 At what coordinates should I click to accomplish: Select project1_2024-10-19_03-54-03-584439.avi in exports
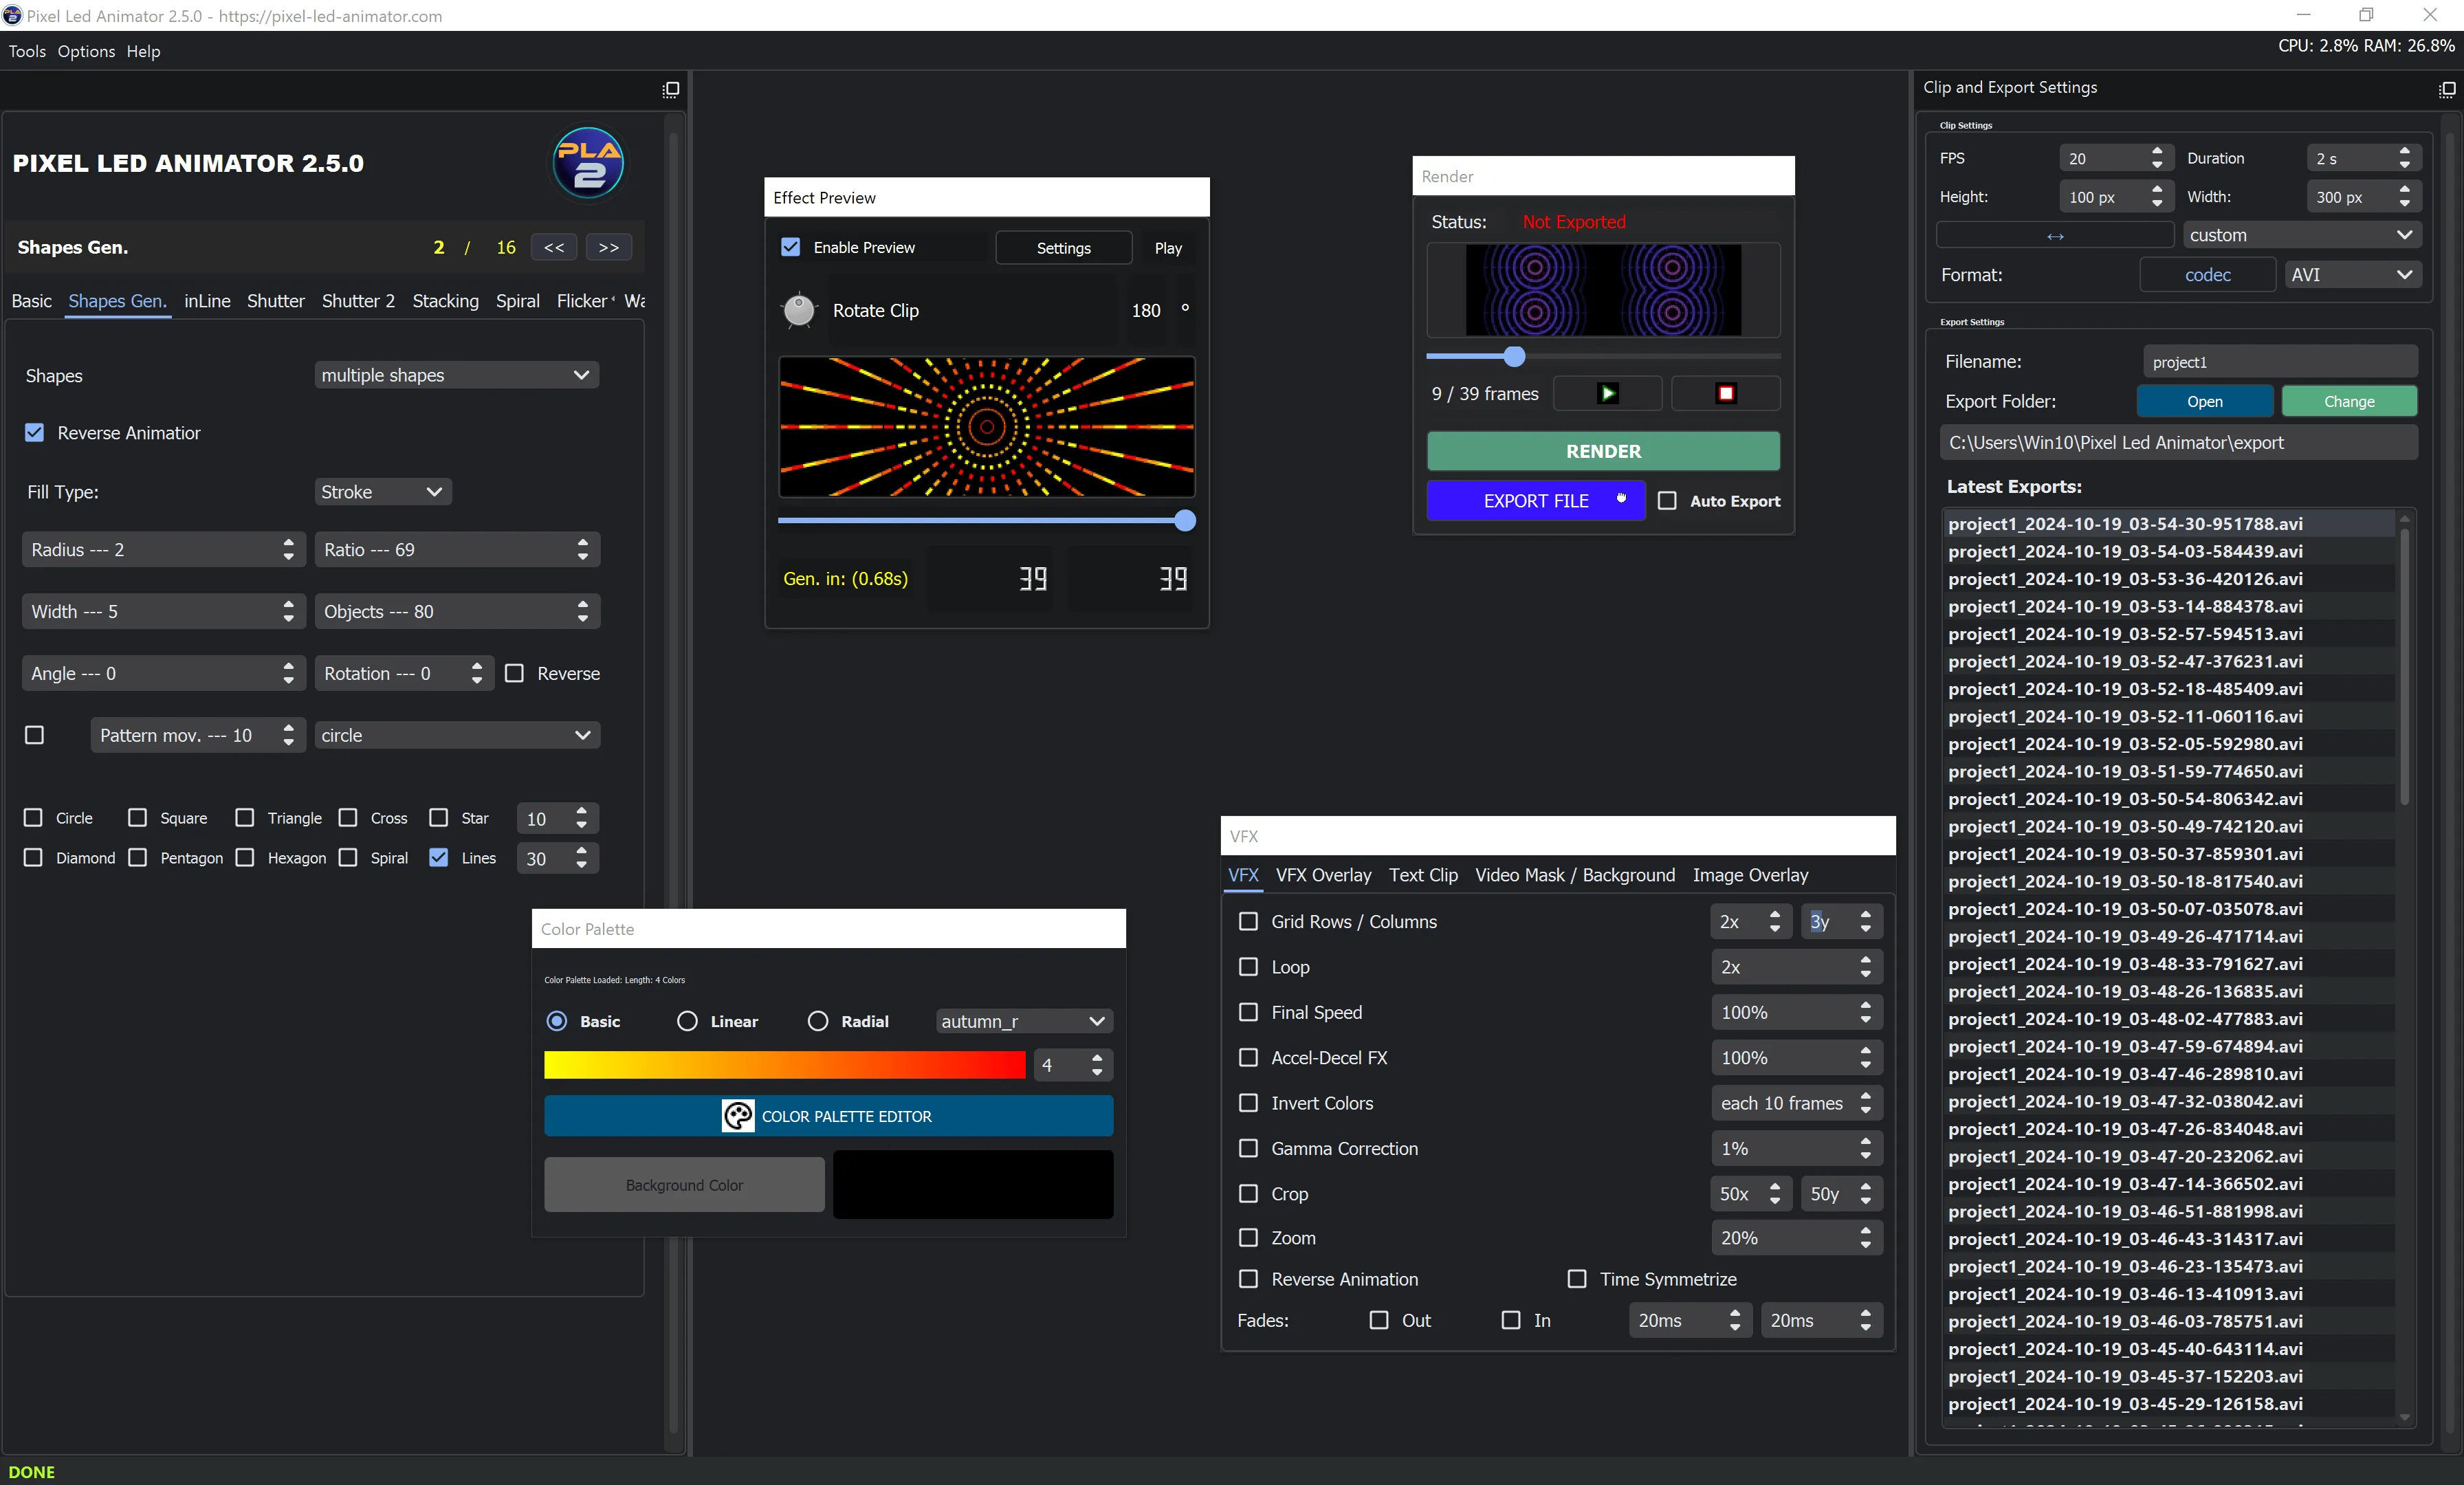coord(2125,551)
